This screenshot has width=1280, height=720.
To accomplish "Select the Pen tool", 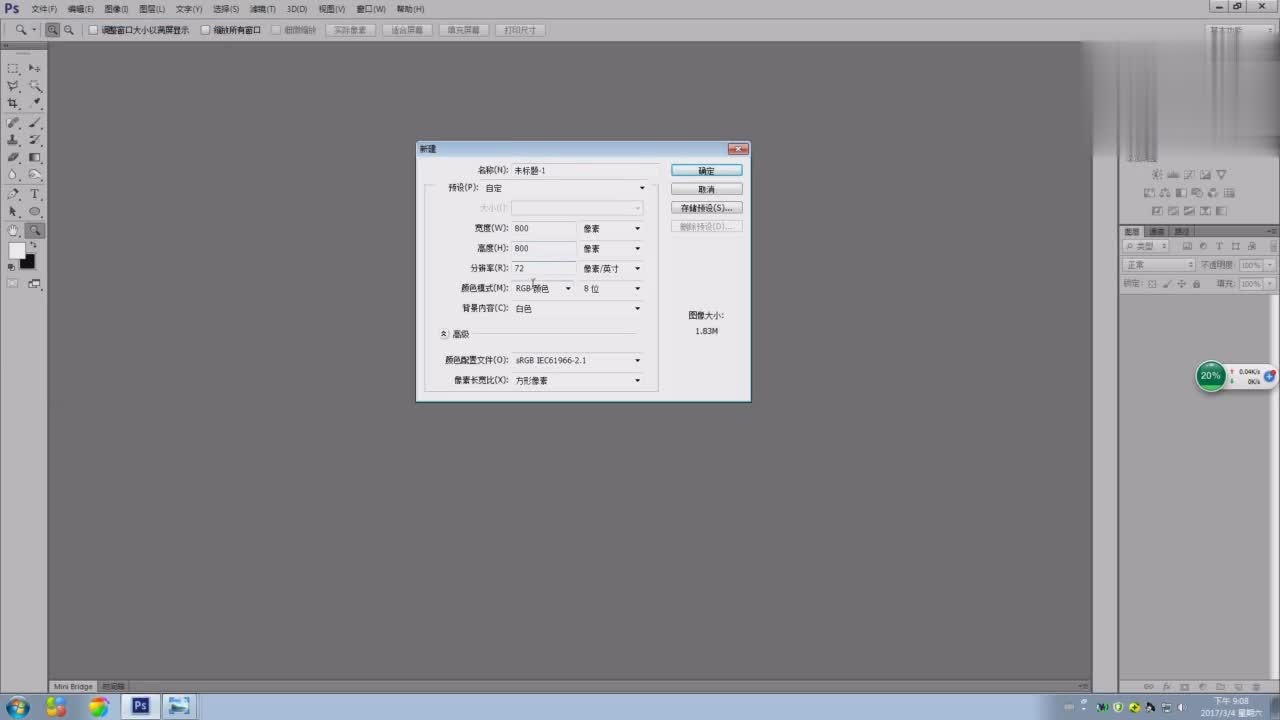I will (x=13, y=194).
